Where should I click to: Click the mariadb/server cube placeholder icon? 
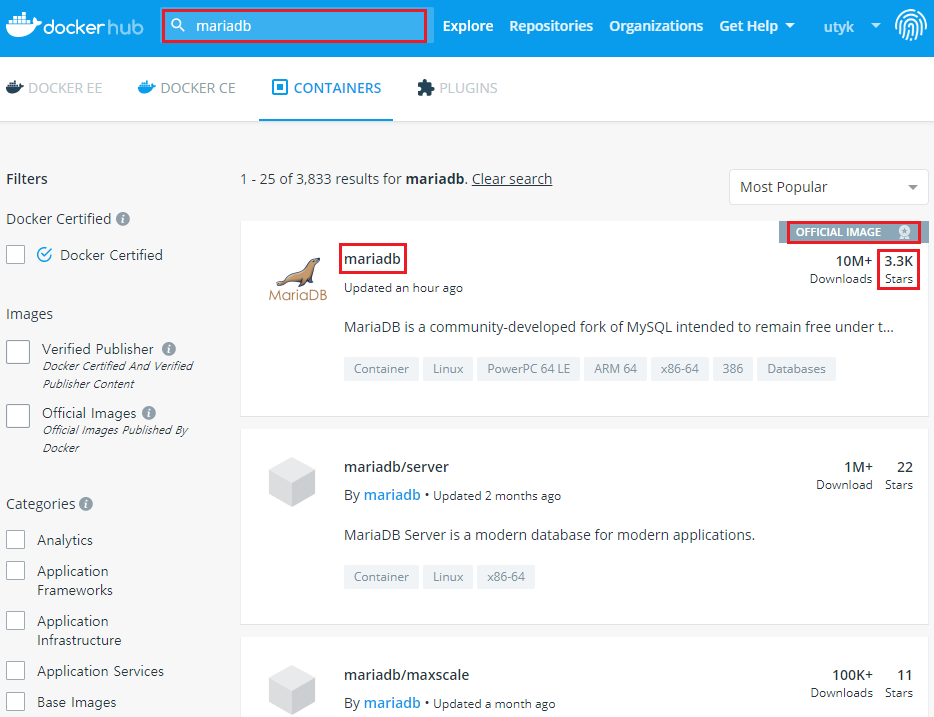point(292,482)
